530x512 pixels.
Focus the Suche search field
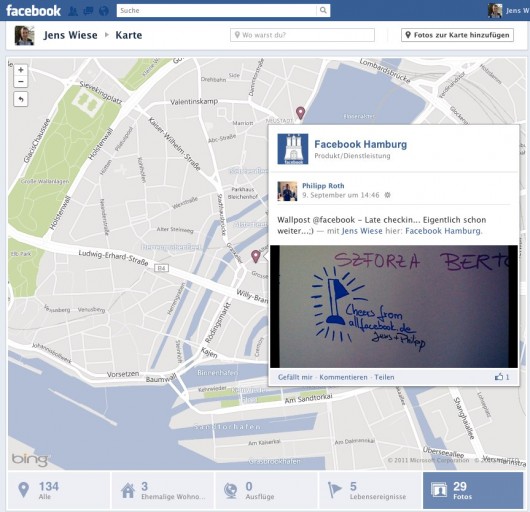coord(217,10)
